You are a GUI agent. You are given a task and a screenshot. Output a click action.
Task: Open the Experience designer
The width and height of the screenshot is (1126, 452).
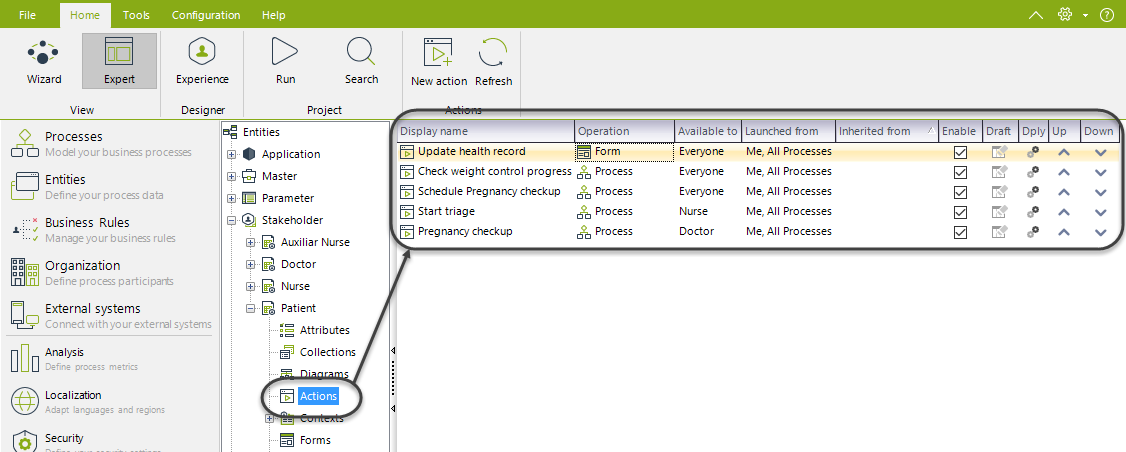point(203,62)
